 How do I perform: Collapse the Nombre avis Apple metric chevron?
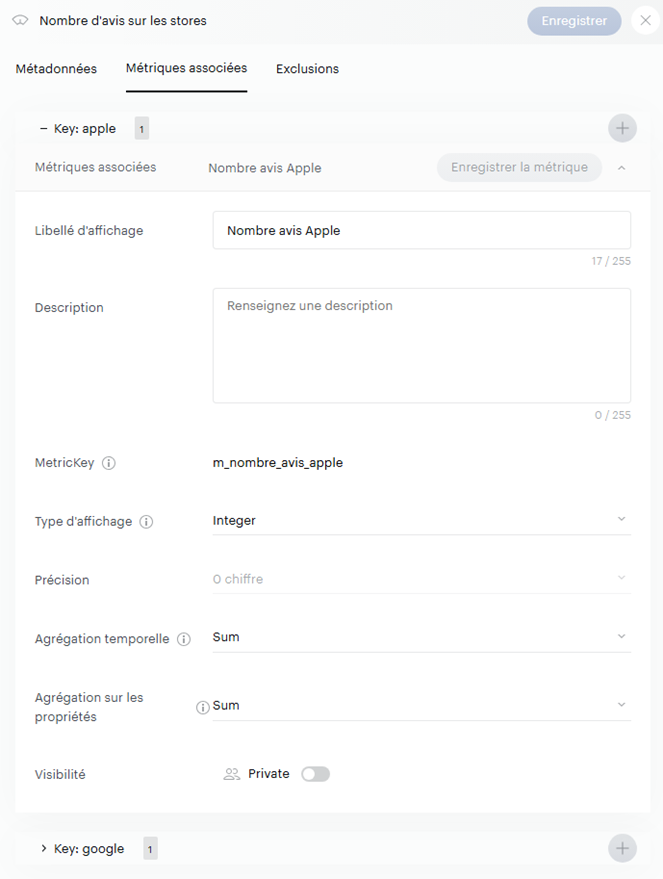(622, 168)
